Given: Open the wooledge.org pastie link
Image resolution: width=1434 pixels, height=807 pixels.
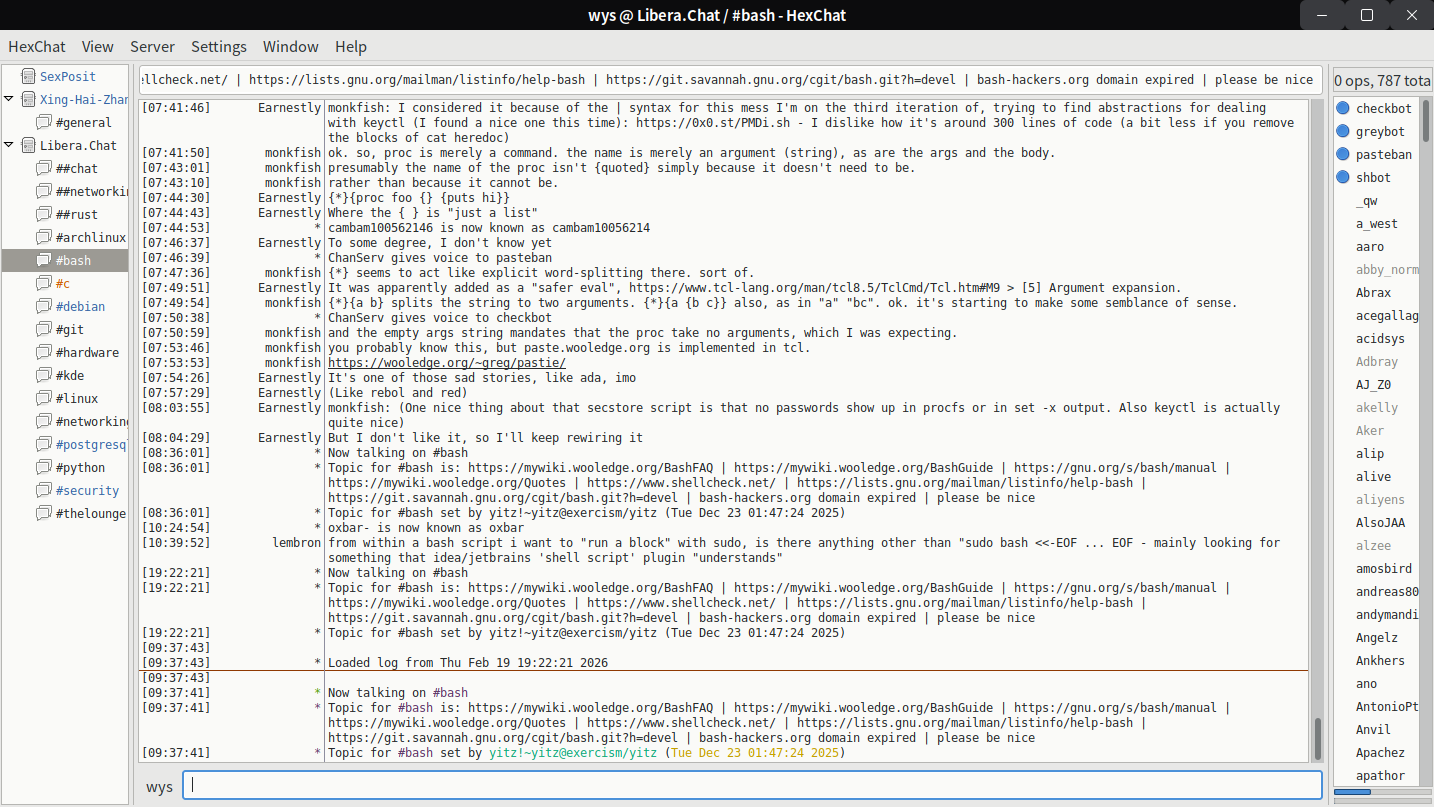Looking at the screenshot, I should pos(446,363).
